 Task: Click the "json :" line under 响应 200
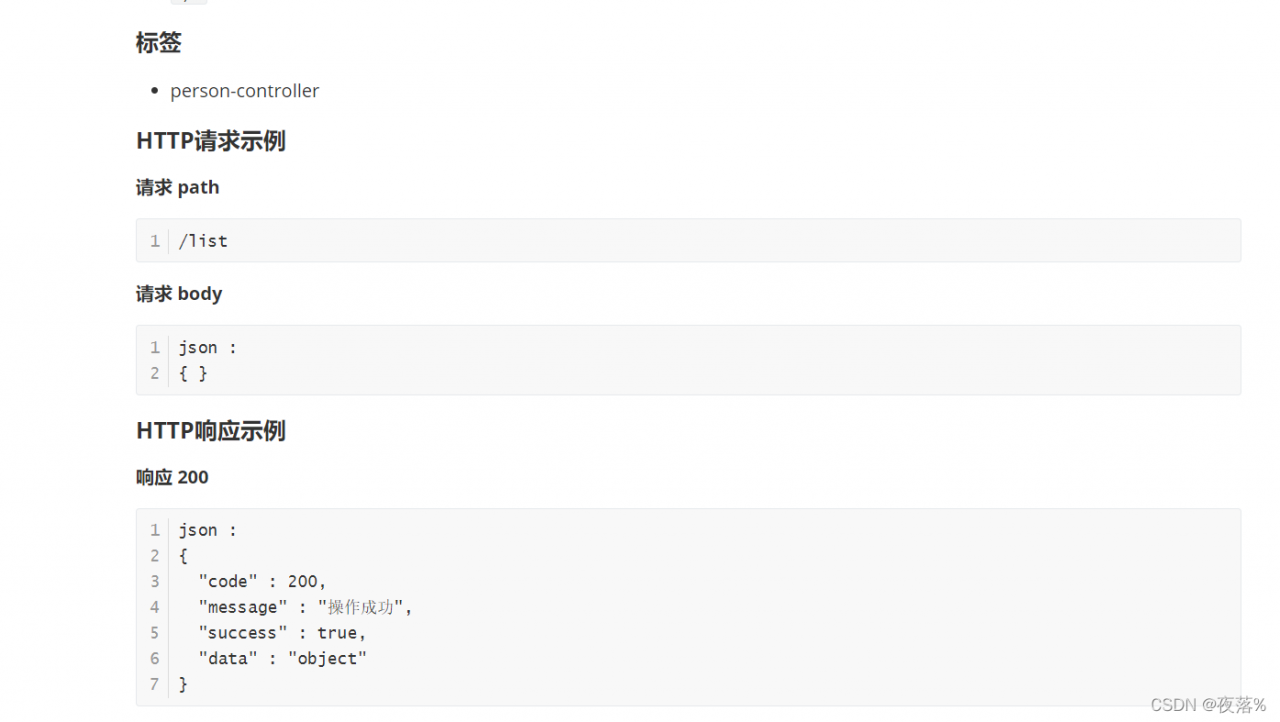pyautogui.click(x=208, y=530)
